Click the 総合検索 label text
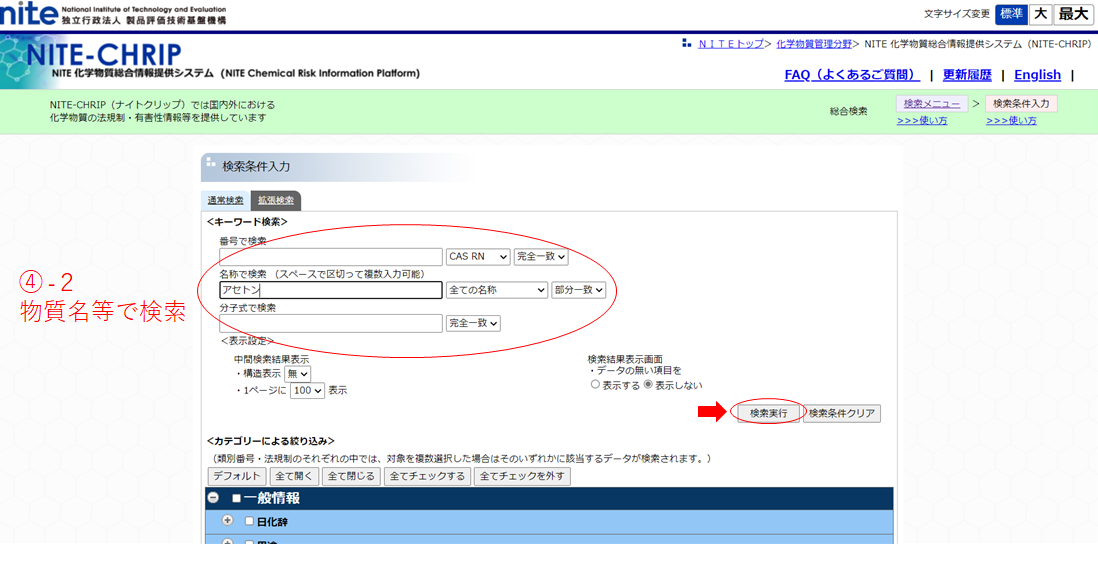The width and height of the screenshot is (1098, 581). pos(849,111)
